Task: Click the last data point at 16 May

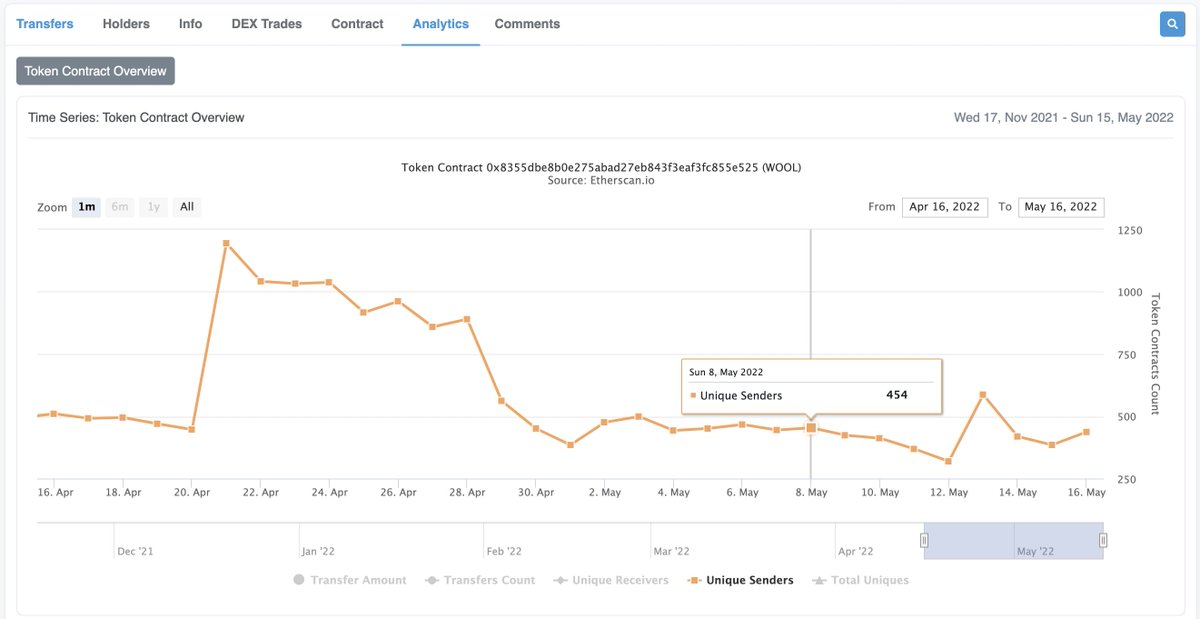Action: (1086, 432)
